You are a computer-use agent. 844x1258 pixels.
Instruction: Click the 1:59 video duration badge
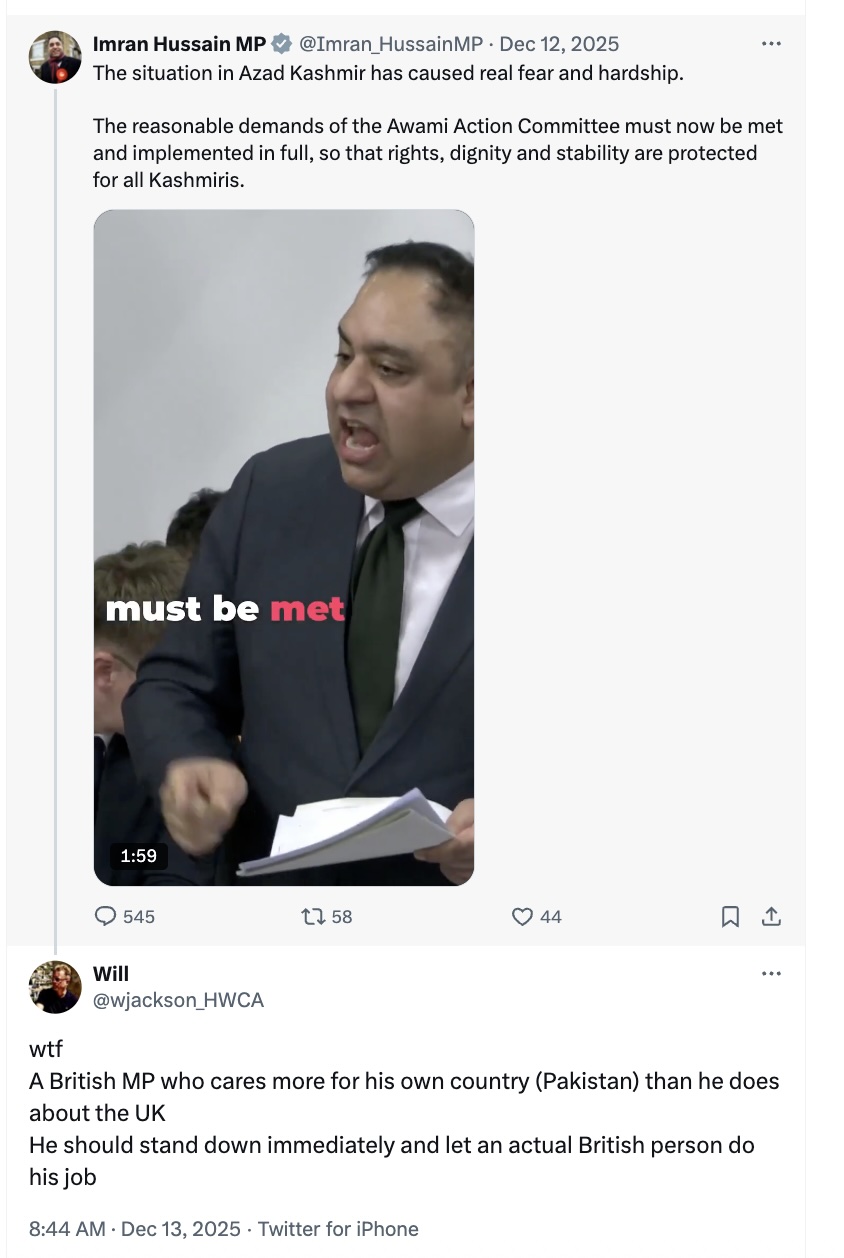[x=138, y=856]
